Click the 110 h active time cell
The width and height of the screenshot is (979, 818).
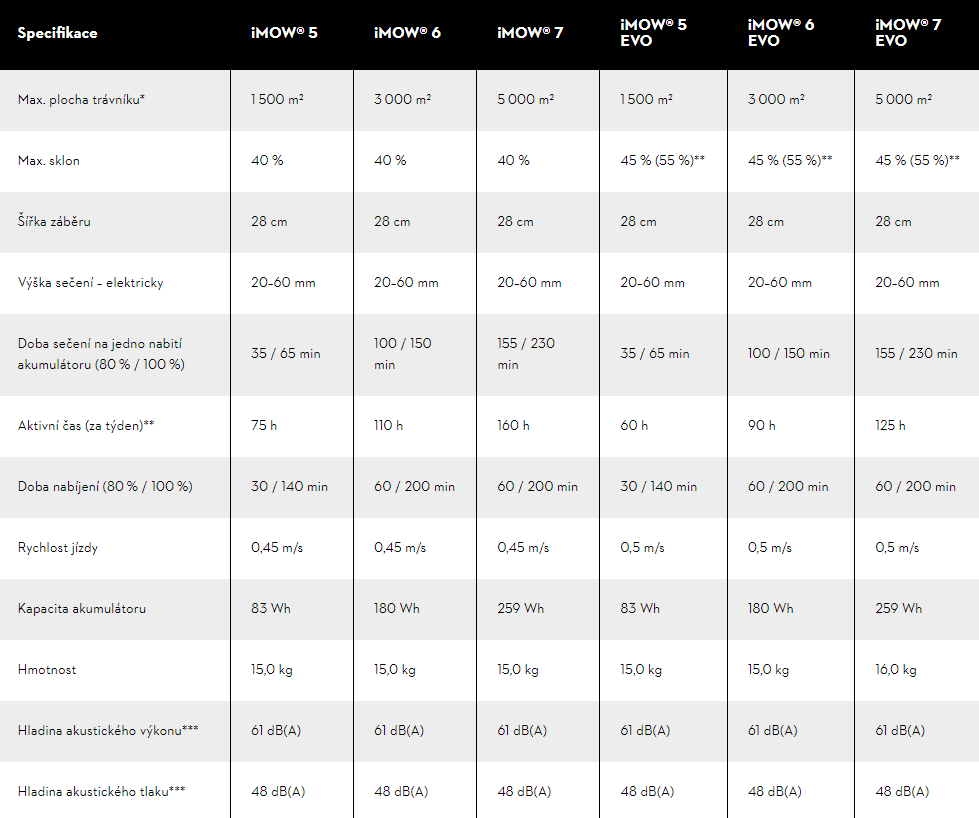pos(388,425)
